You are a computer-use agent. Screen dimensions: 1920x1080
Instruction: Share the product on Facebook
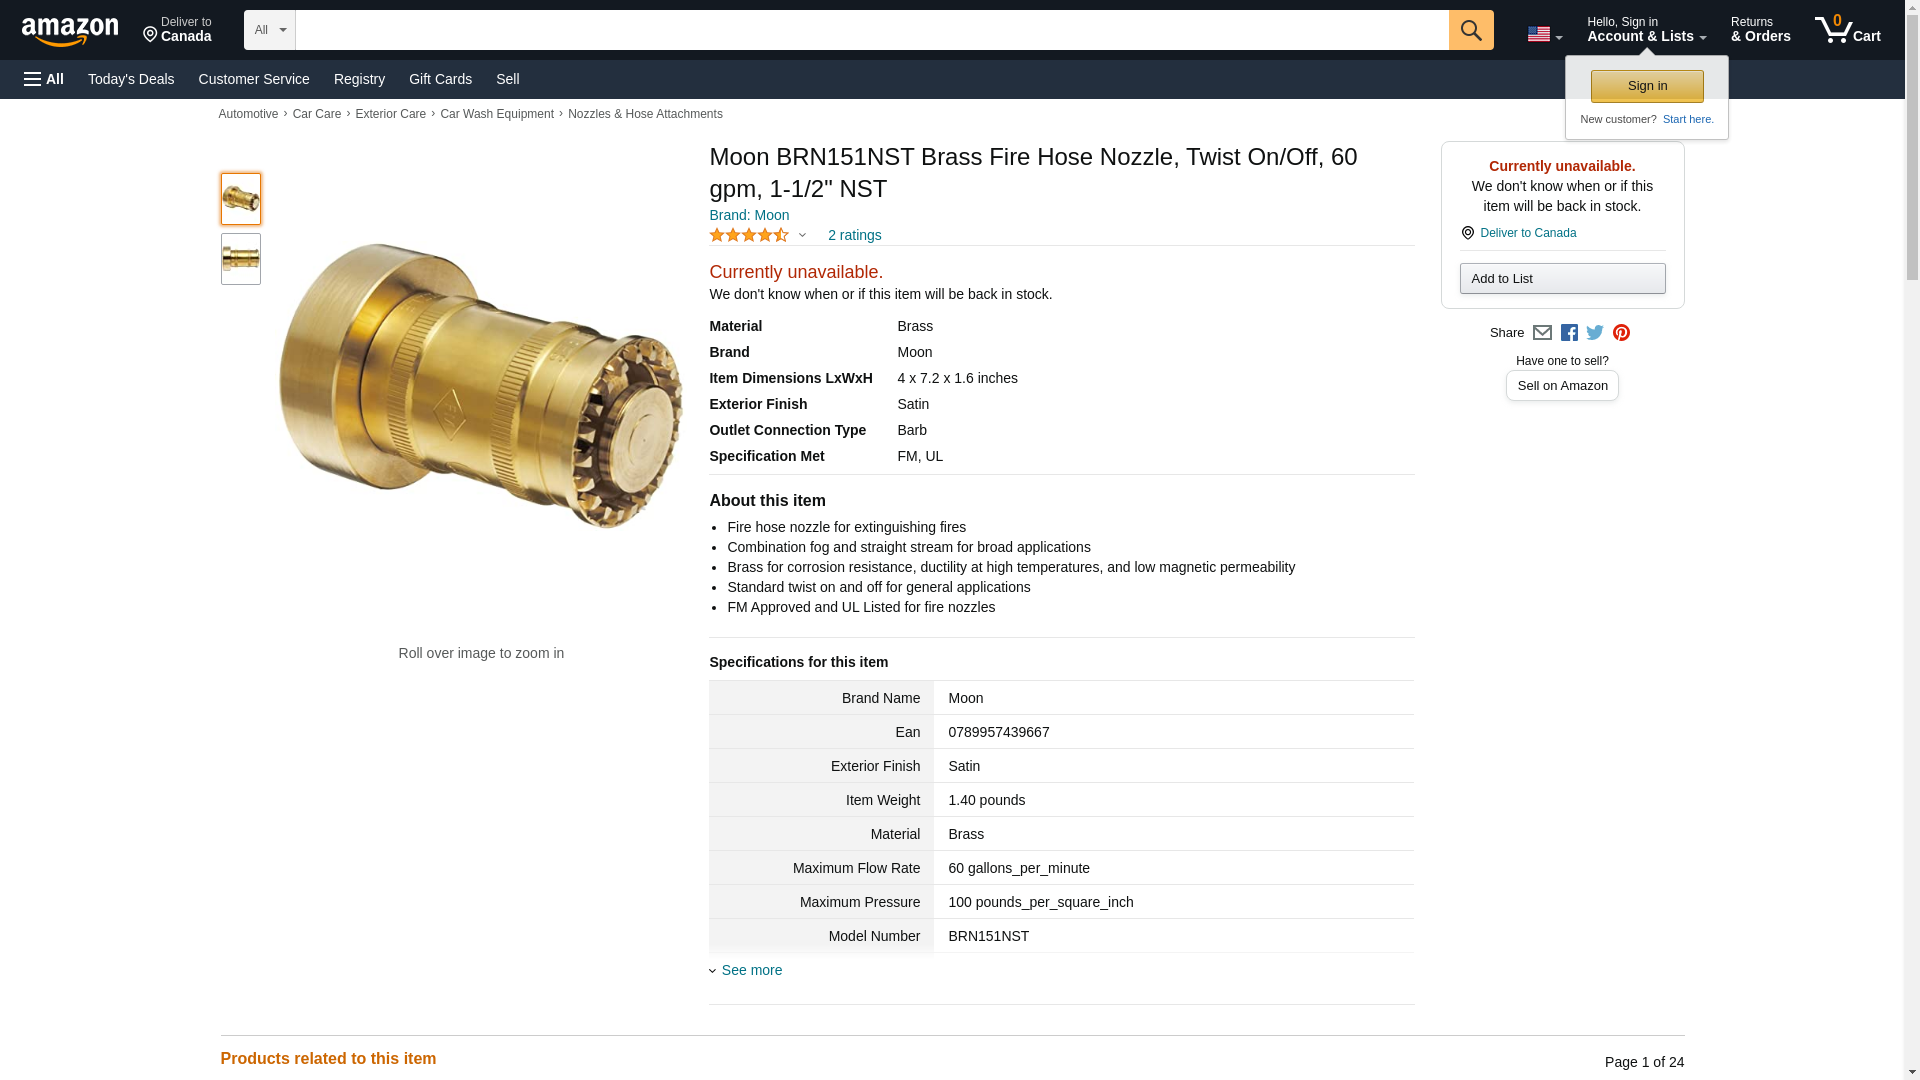1569,333
